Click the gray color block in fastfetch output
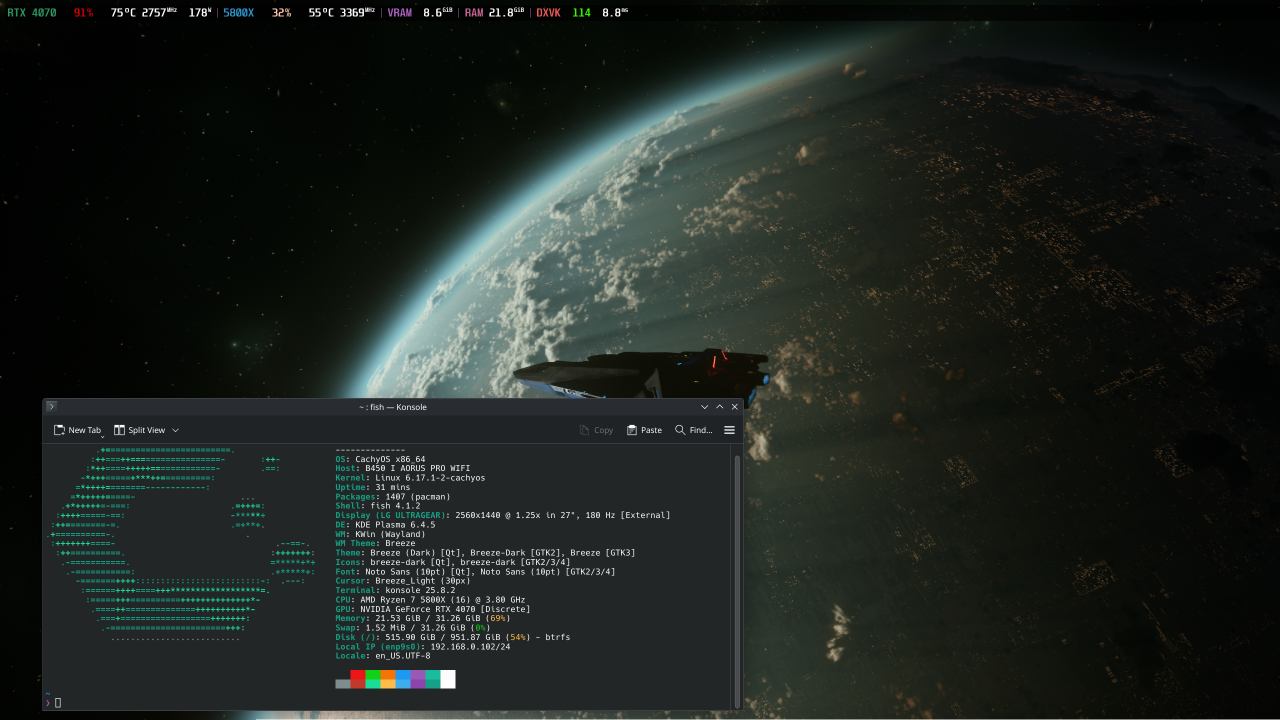This screenshot has width=1280, height=720. coord(343,684)
